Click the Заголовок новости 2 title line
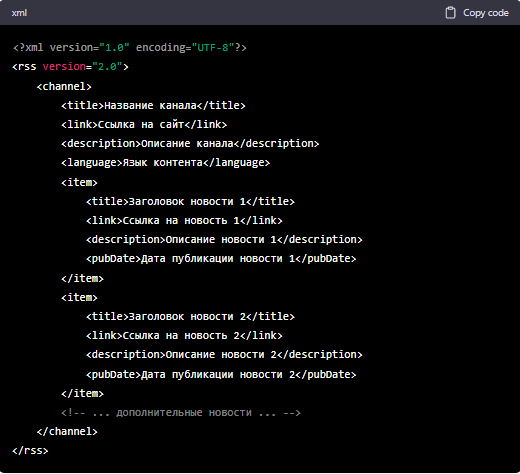This screenshot has height=474, width=520. pos(190,316)
